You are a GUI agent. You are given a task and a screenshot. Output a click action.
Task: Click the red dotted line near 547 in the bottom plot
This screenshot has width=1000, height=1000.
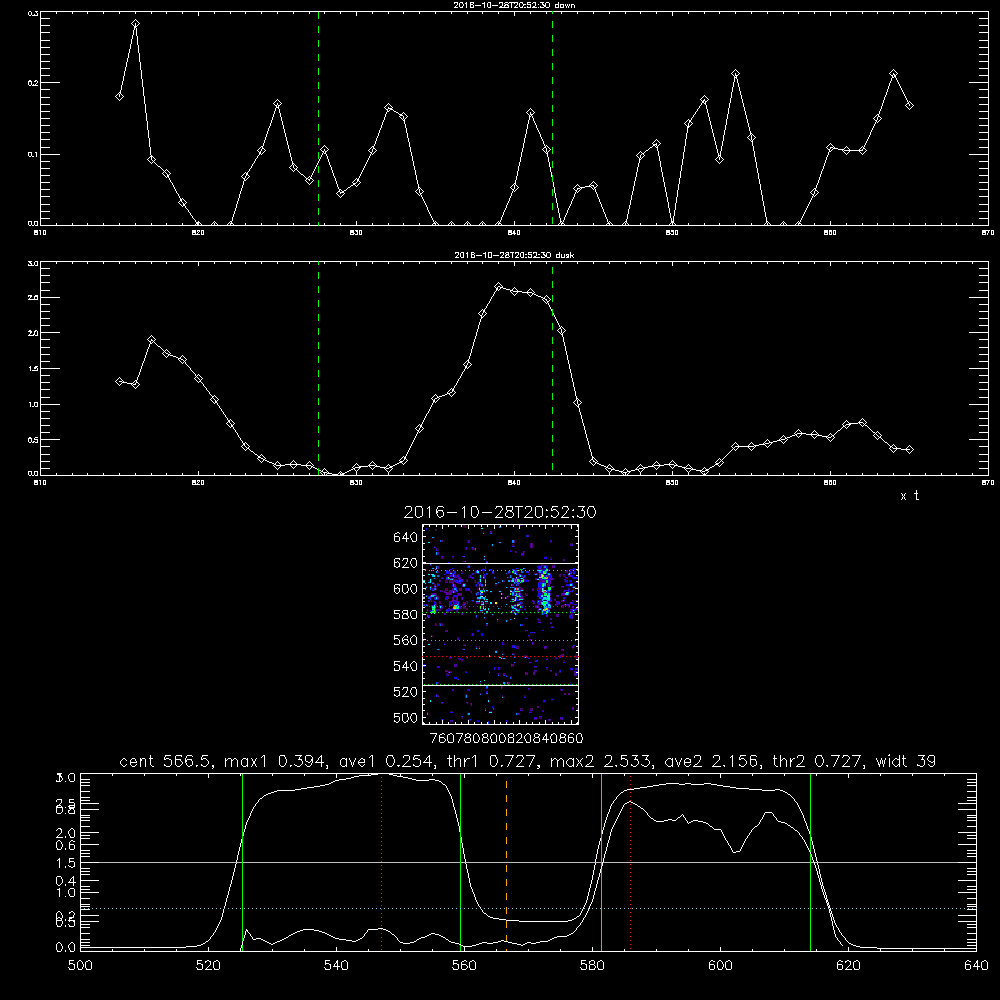(x=381, y=861)
